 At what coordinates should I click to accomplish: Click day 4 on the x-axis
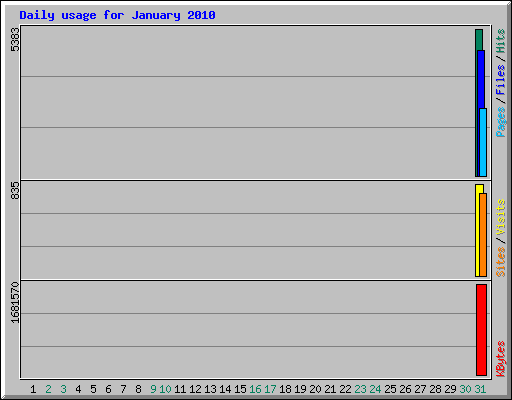click(x=78, y=389)
